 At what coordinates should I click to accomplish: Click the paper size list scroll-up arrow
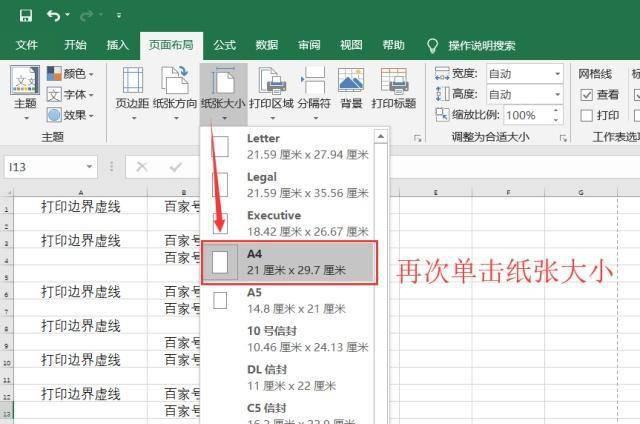pyautogui.click(x=381, y=136)
